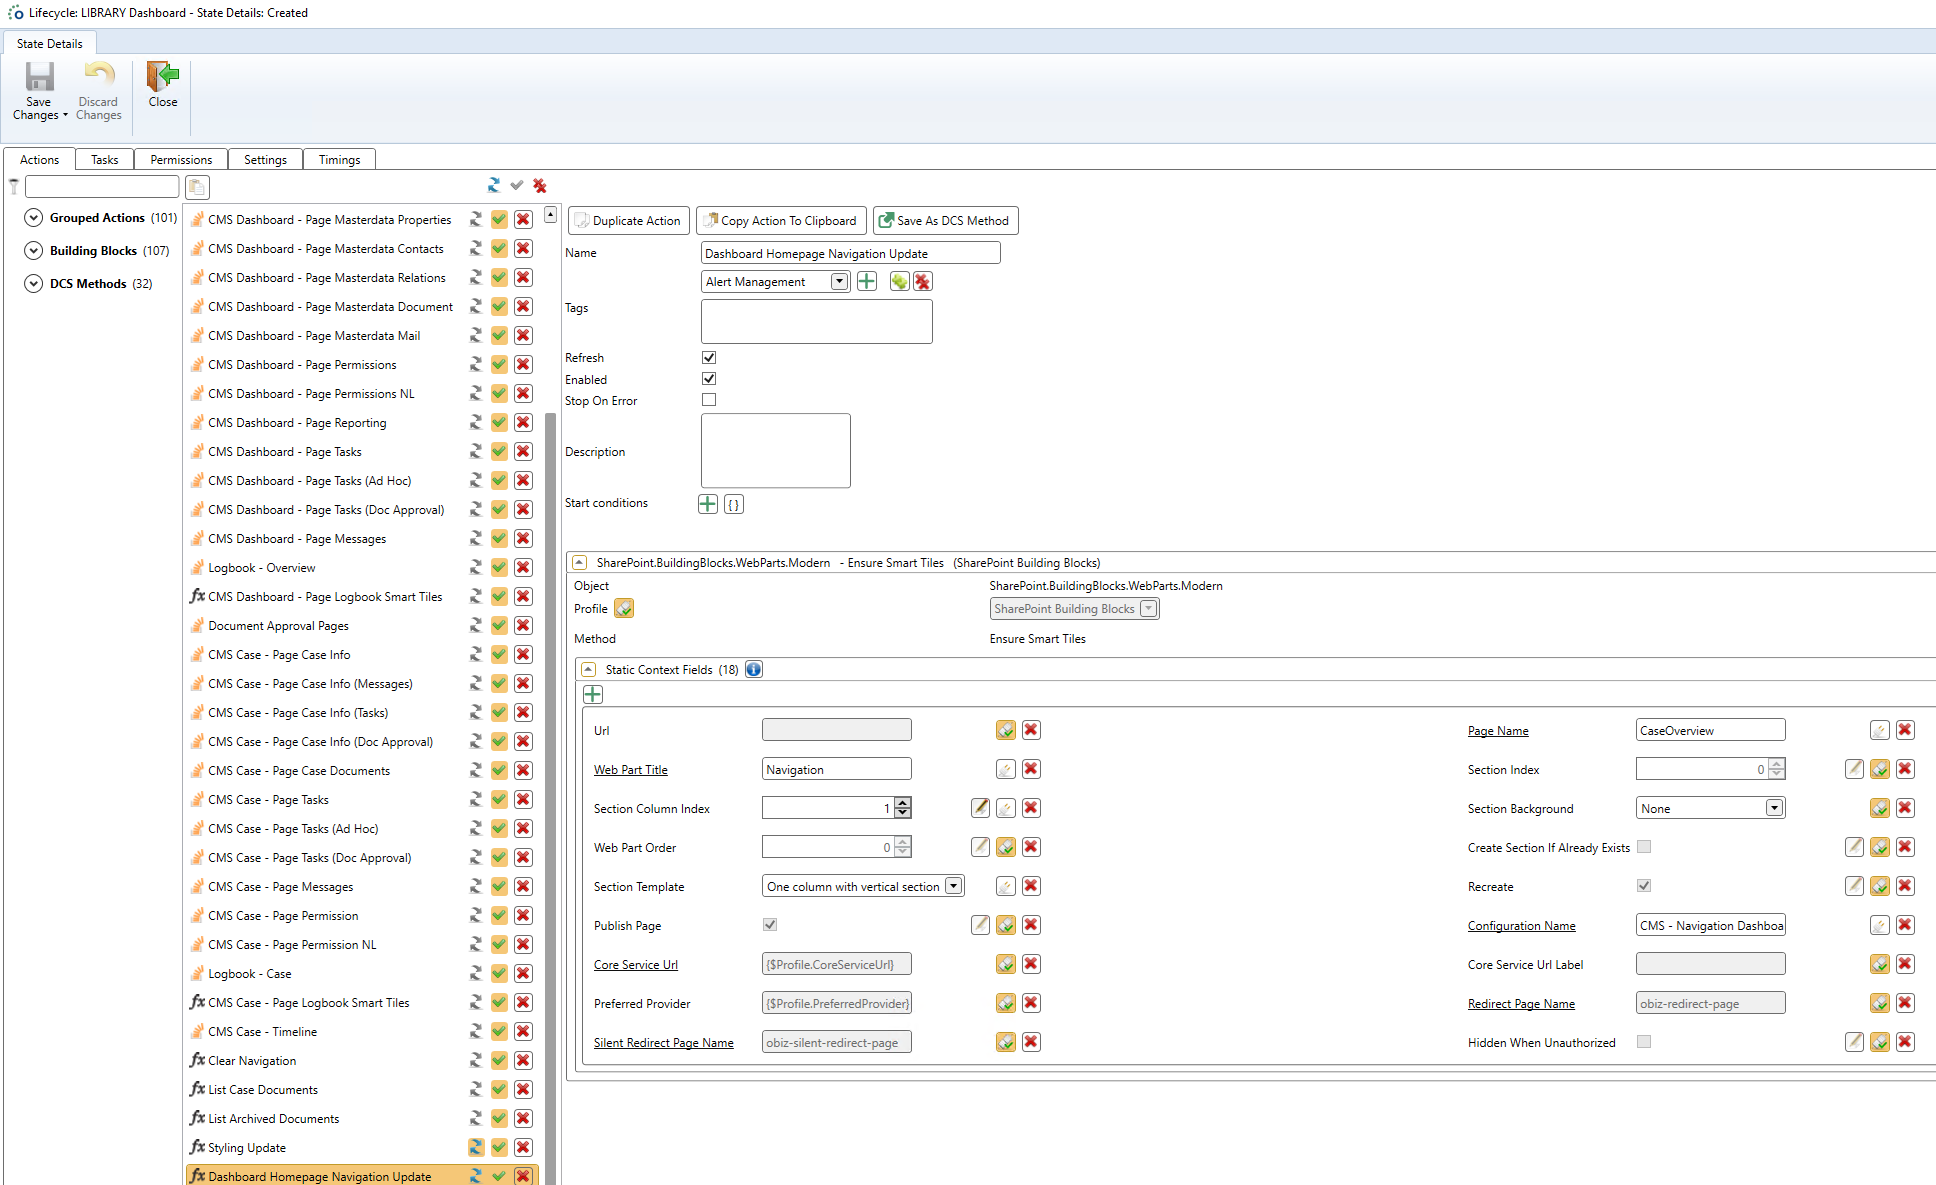
Task: Remove tag with red X beside Alert Management
Action: click(922, 282)
